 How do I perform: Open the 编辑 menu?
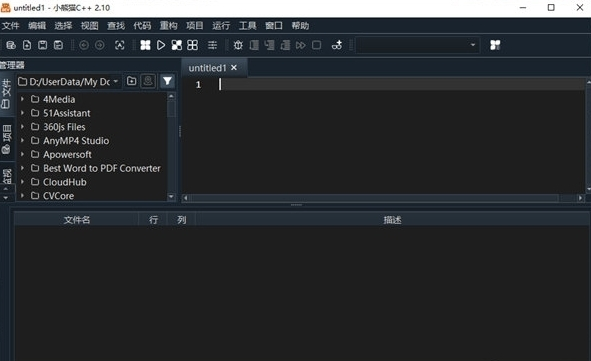coord(37,26)
